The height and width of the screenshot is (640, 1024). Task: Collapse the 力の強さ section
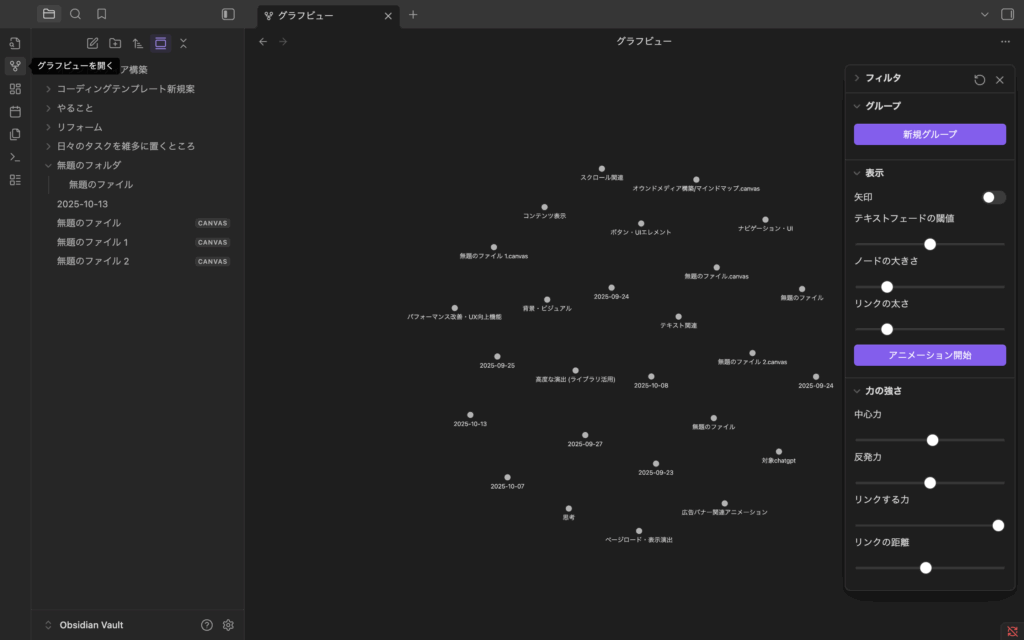857,391
